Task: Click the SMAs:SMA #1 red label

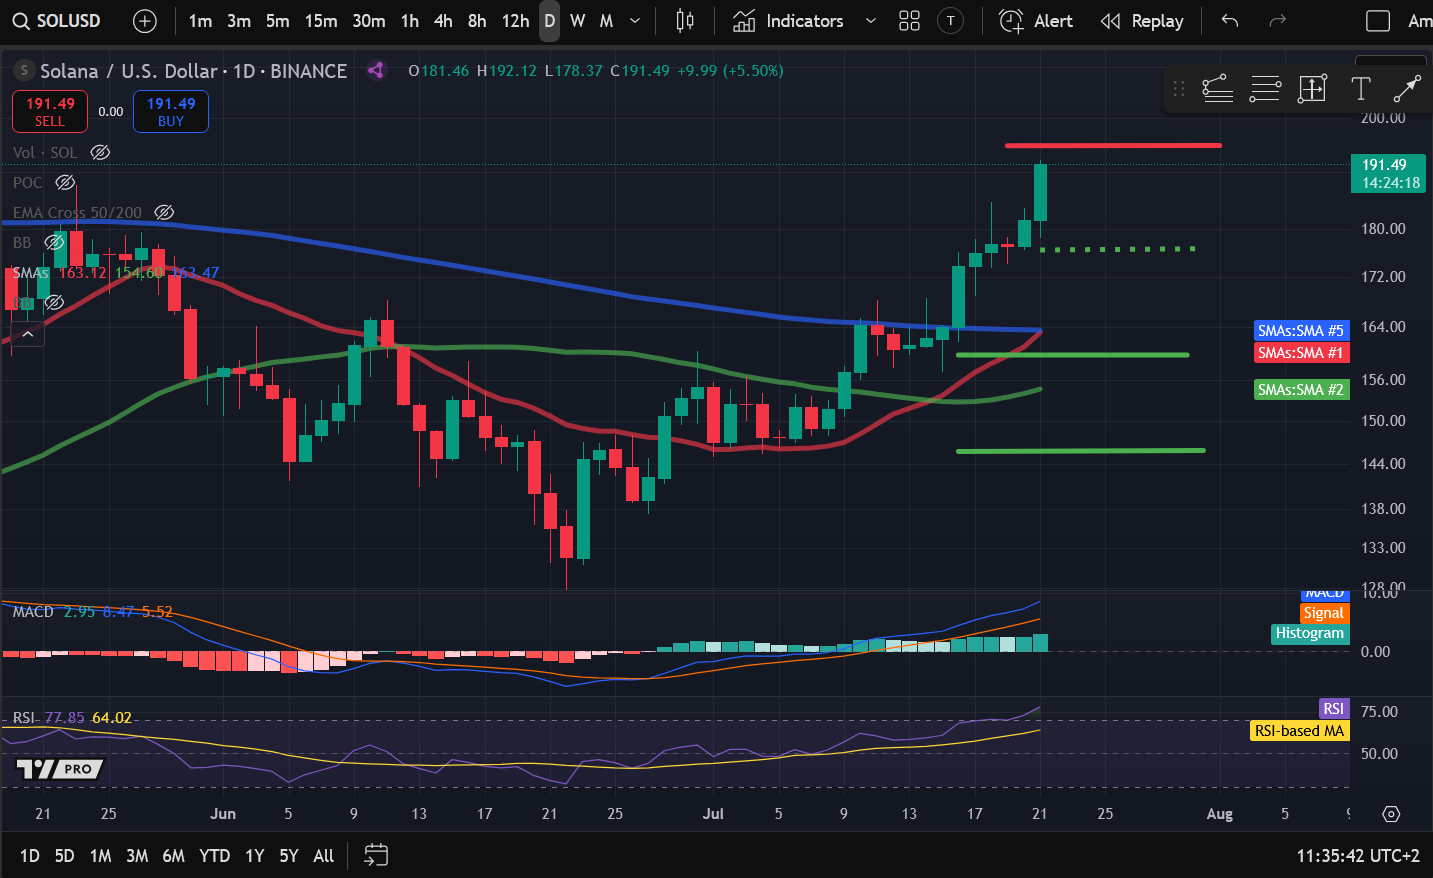Action: point(1301,352)
